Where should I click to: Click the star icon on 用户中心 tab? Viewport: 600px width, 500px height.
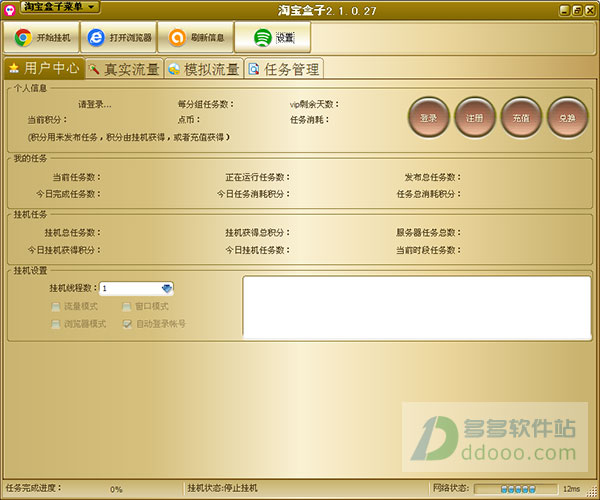14,68
